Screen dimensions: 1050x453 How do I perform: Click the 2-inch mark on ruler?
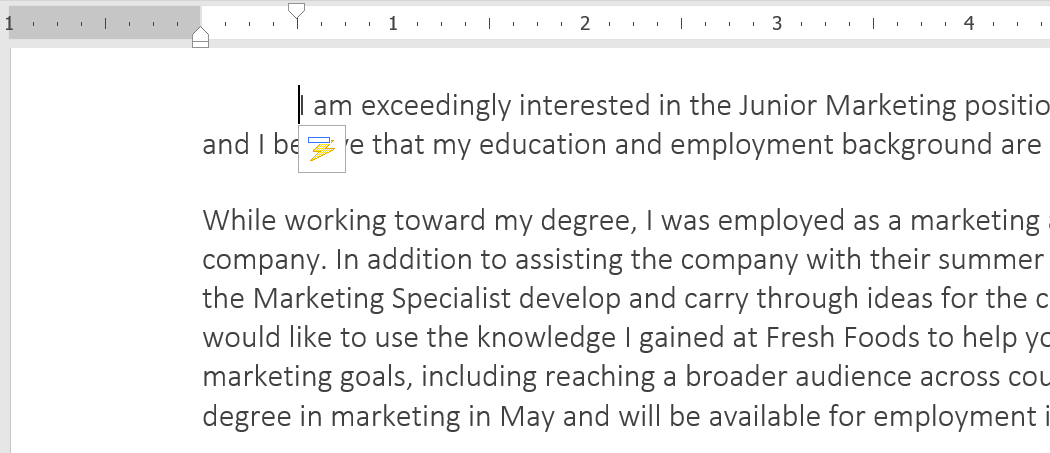[585, 22]
